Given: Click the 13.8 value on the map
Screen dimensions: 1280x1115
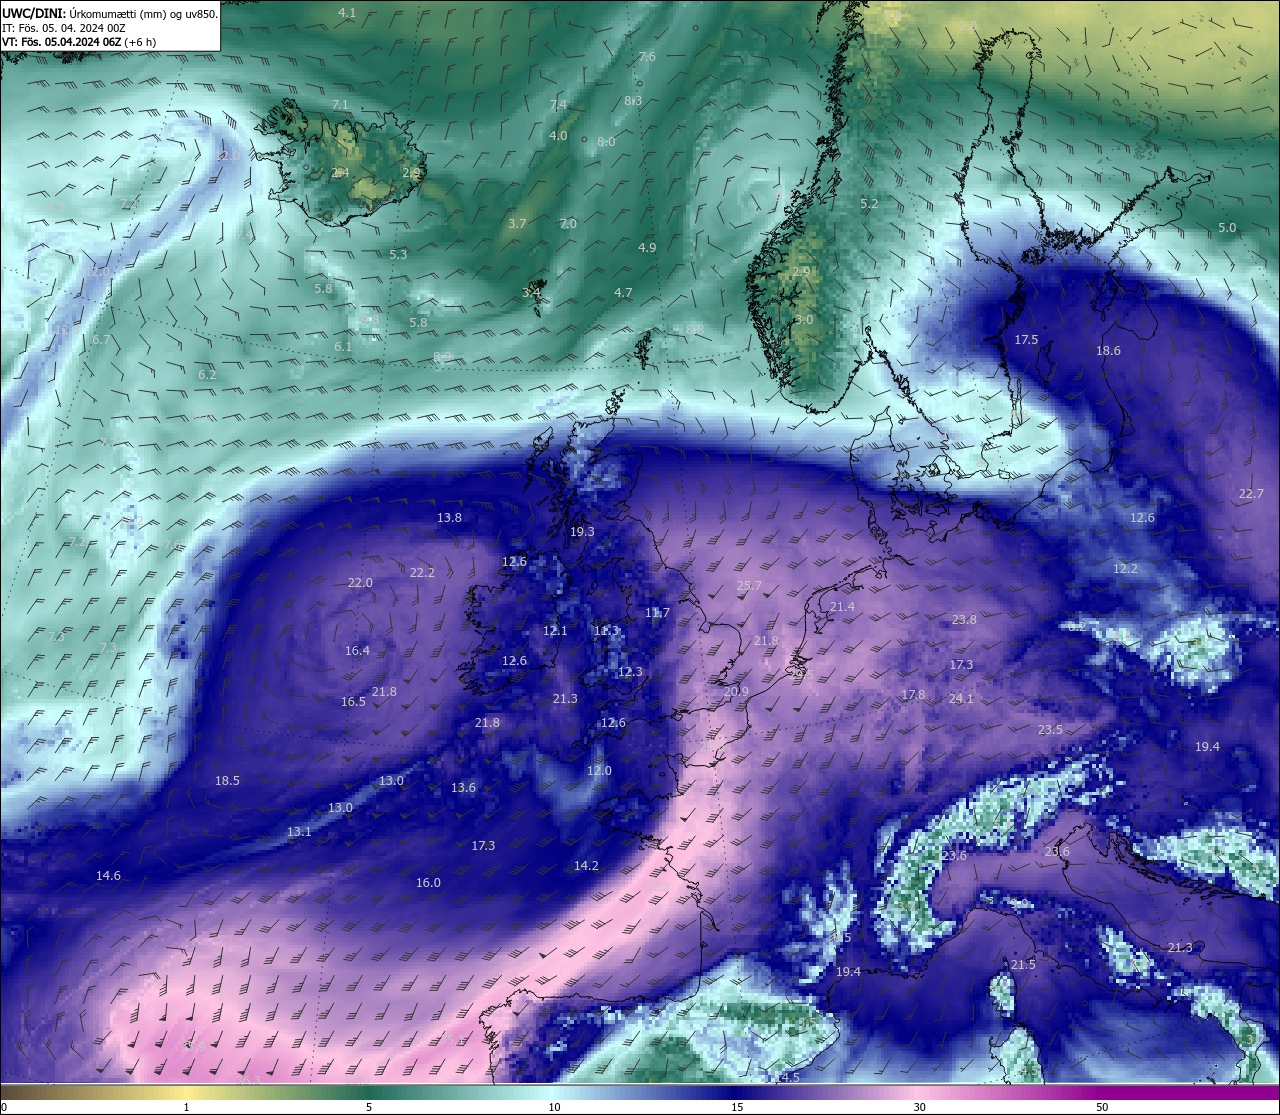Looking at the screenshot, I should 449,518.
